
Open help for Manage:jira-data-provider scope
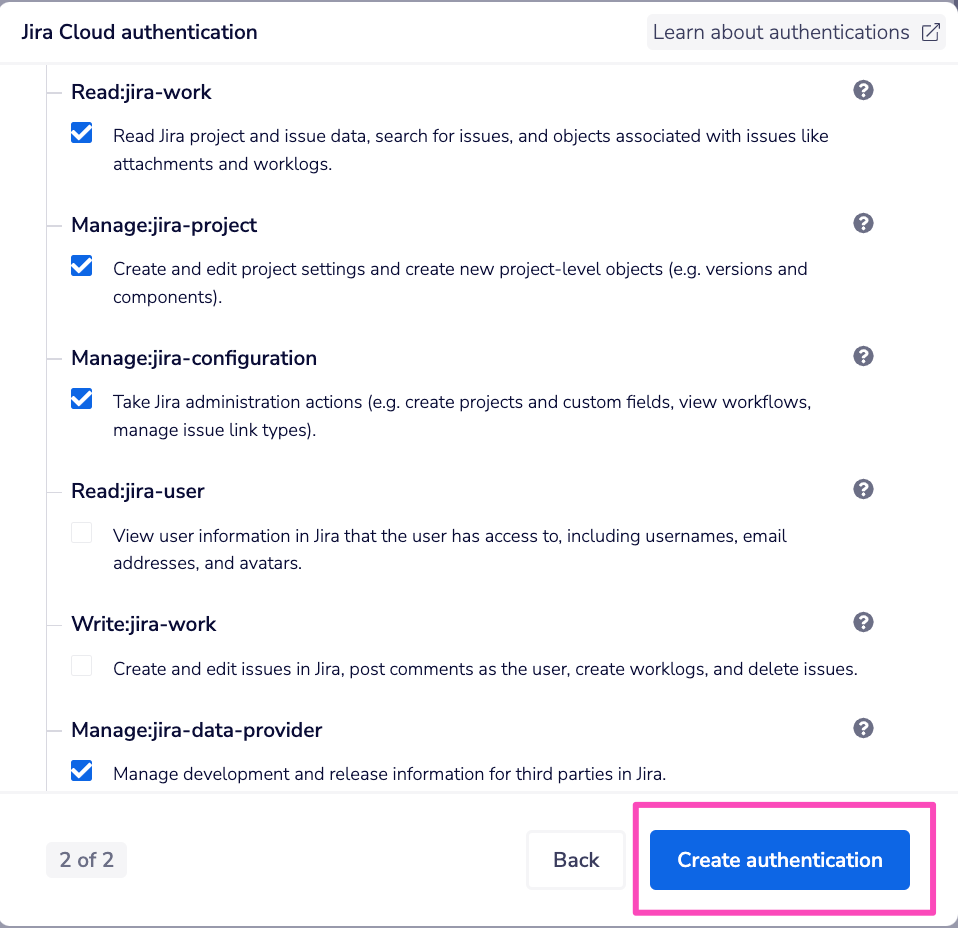tap(863, 728)
